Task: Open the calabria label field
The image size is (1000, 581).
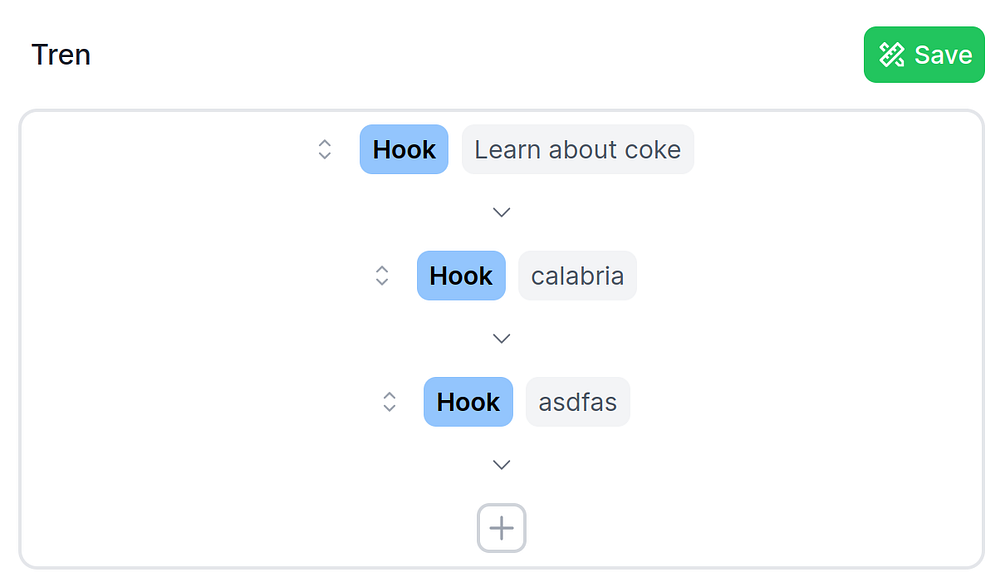Action: (577, 276)
